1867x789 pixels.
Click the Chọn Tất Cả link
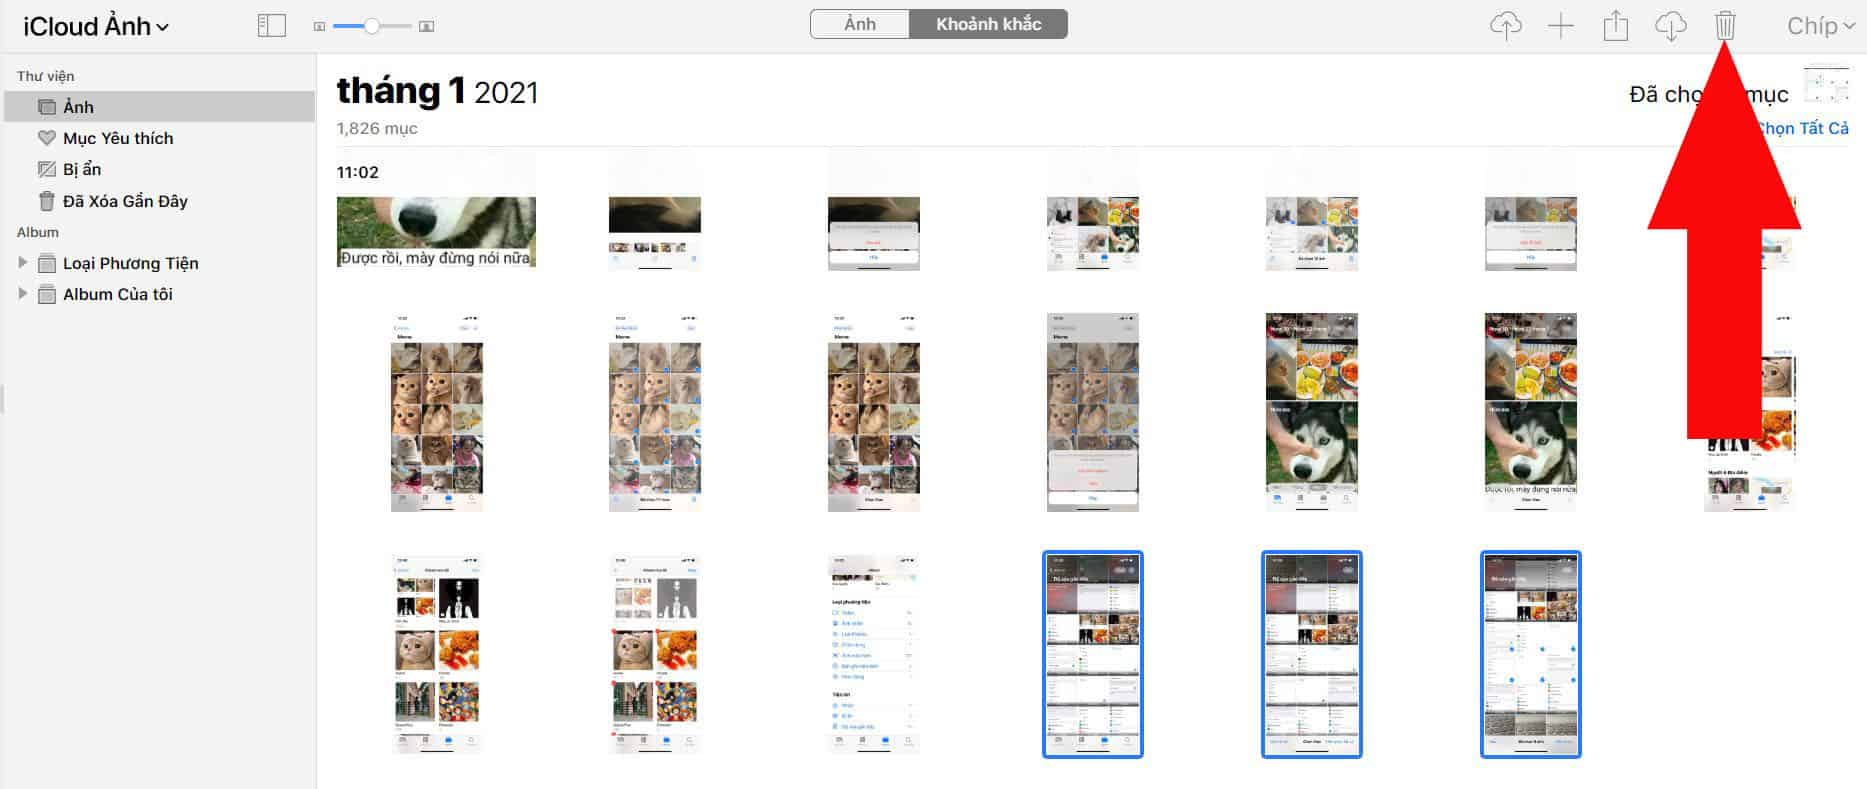tap(1802, 128)
